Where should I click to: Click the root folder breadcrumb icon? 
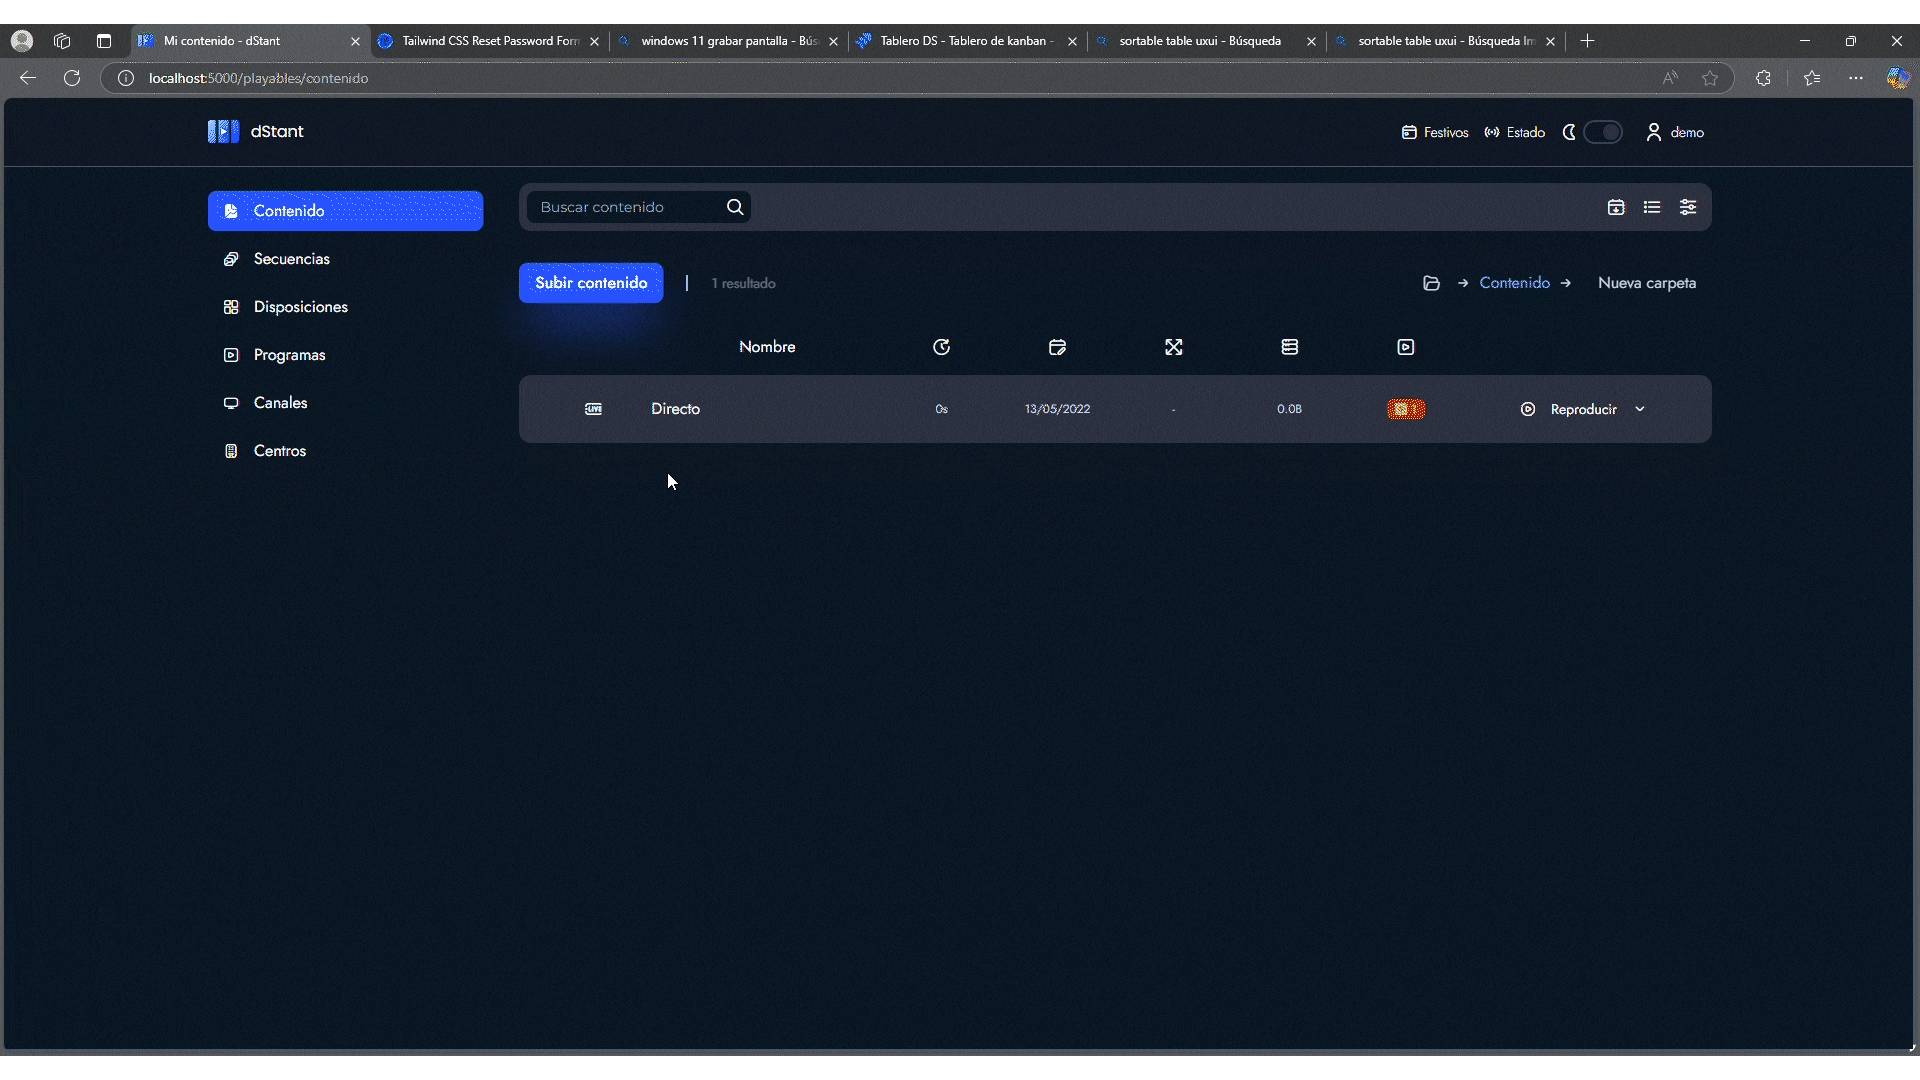pyautogui.click(x=1431, y=283)
